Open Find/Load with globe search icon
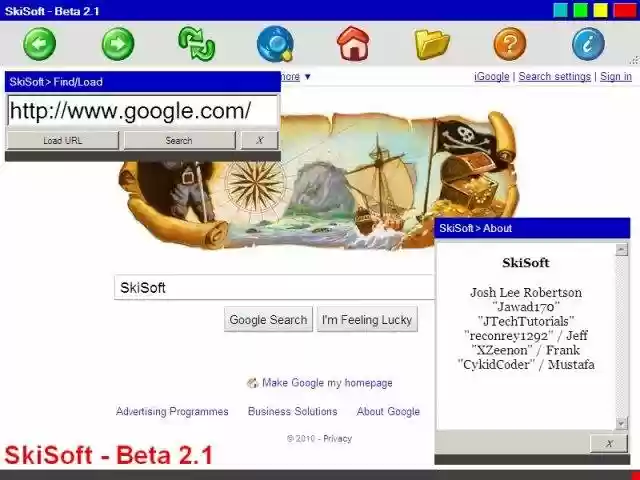640x480 pixels. tap(276, 44)
